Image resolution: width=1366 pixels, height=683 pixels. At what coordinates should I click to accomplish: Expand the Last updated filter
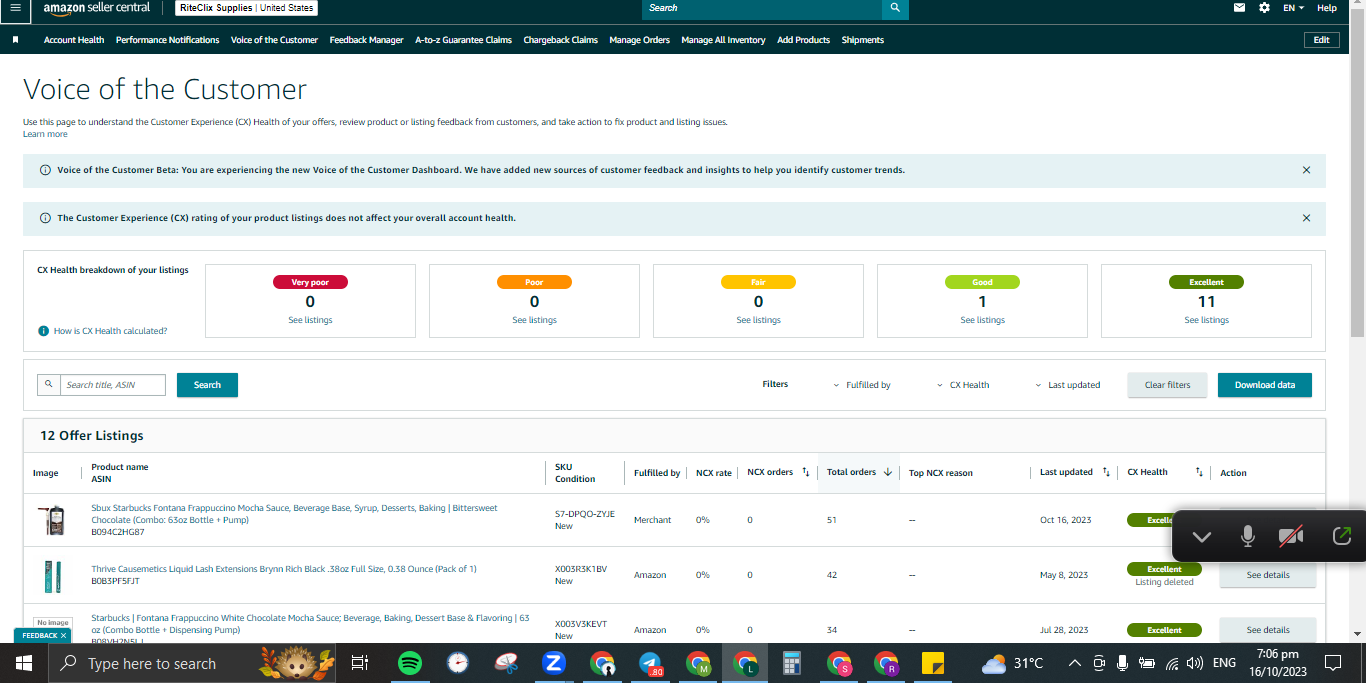[1066, 385]
